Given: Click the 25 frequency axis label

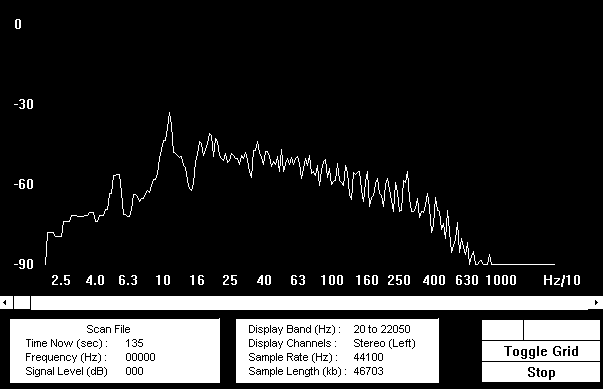Looking at the screenshot, I should [x=230, y=280].
